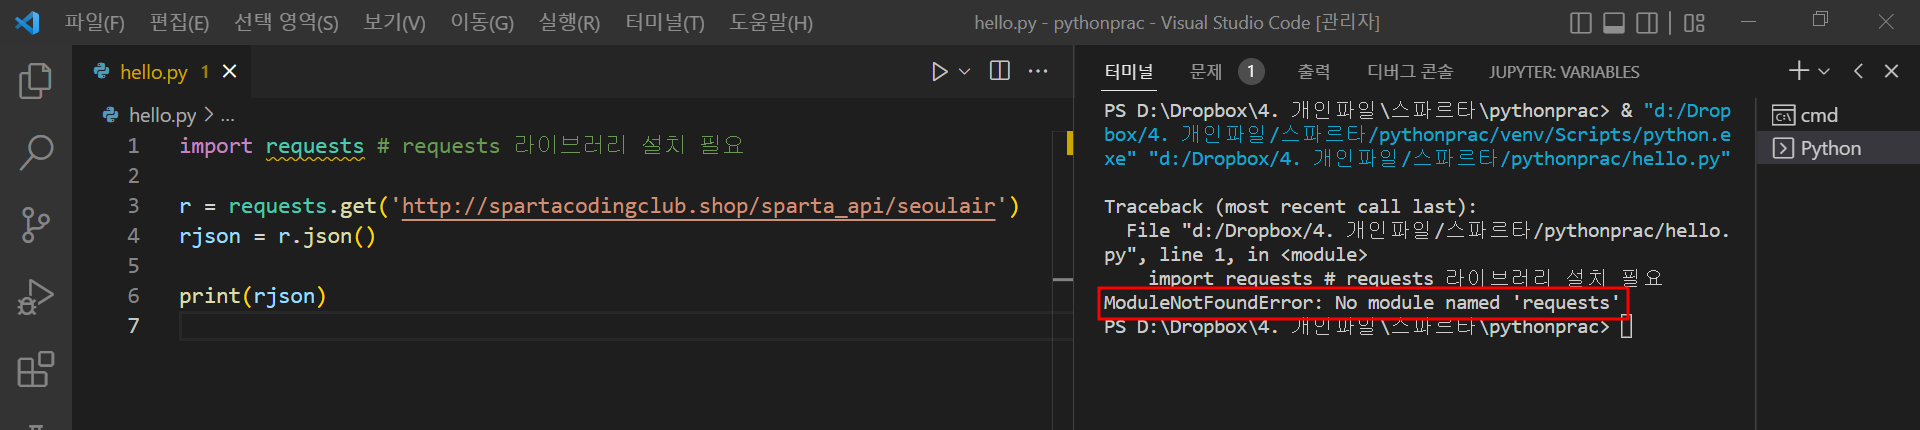The height and width of the screenshot is (430, 1920).
Task: Open Customize Layout icon in title bar
Action: [x=1694, y=22]
